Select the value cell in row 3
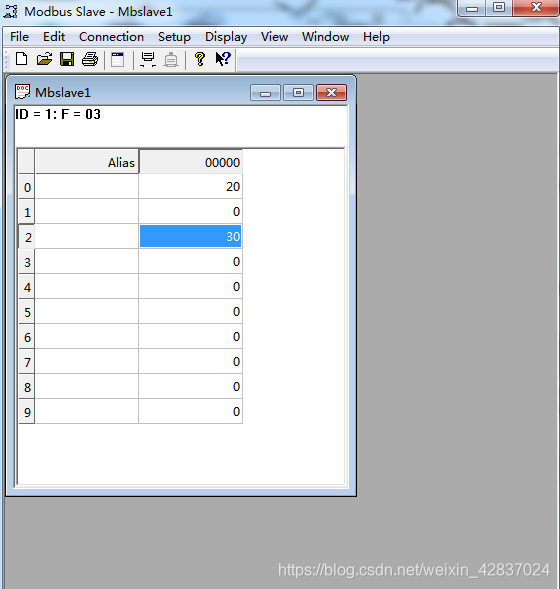 pos(190,261)
